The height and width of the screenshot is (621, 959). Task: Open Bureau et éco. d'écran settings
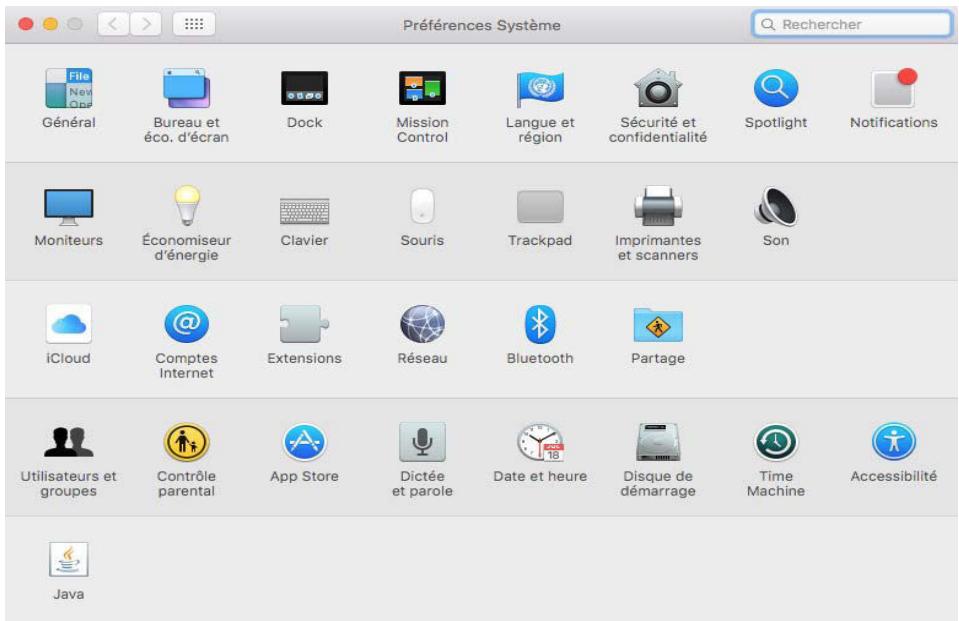[185, 90]
